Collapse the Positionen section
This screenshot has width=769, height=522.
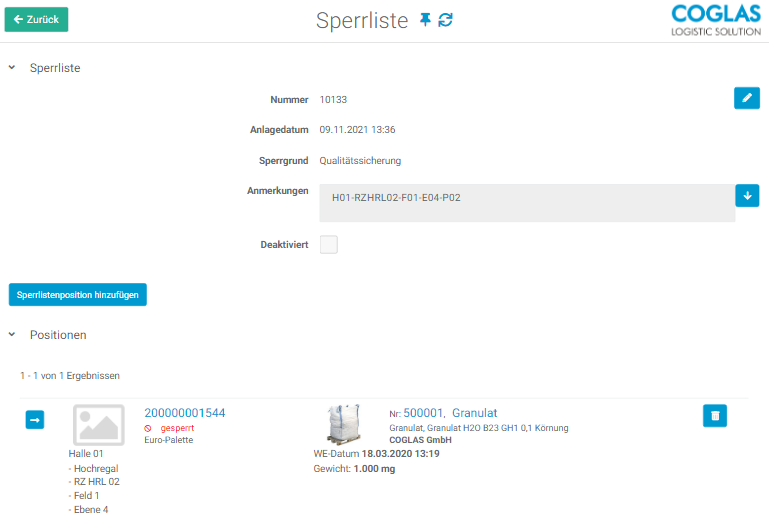click(x=12, y=335)
